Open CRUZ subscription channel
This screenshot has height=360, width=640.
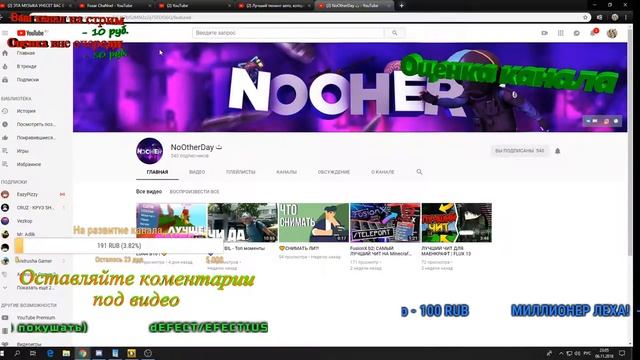[x=36, y=207]
